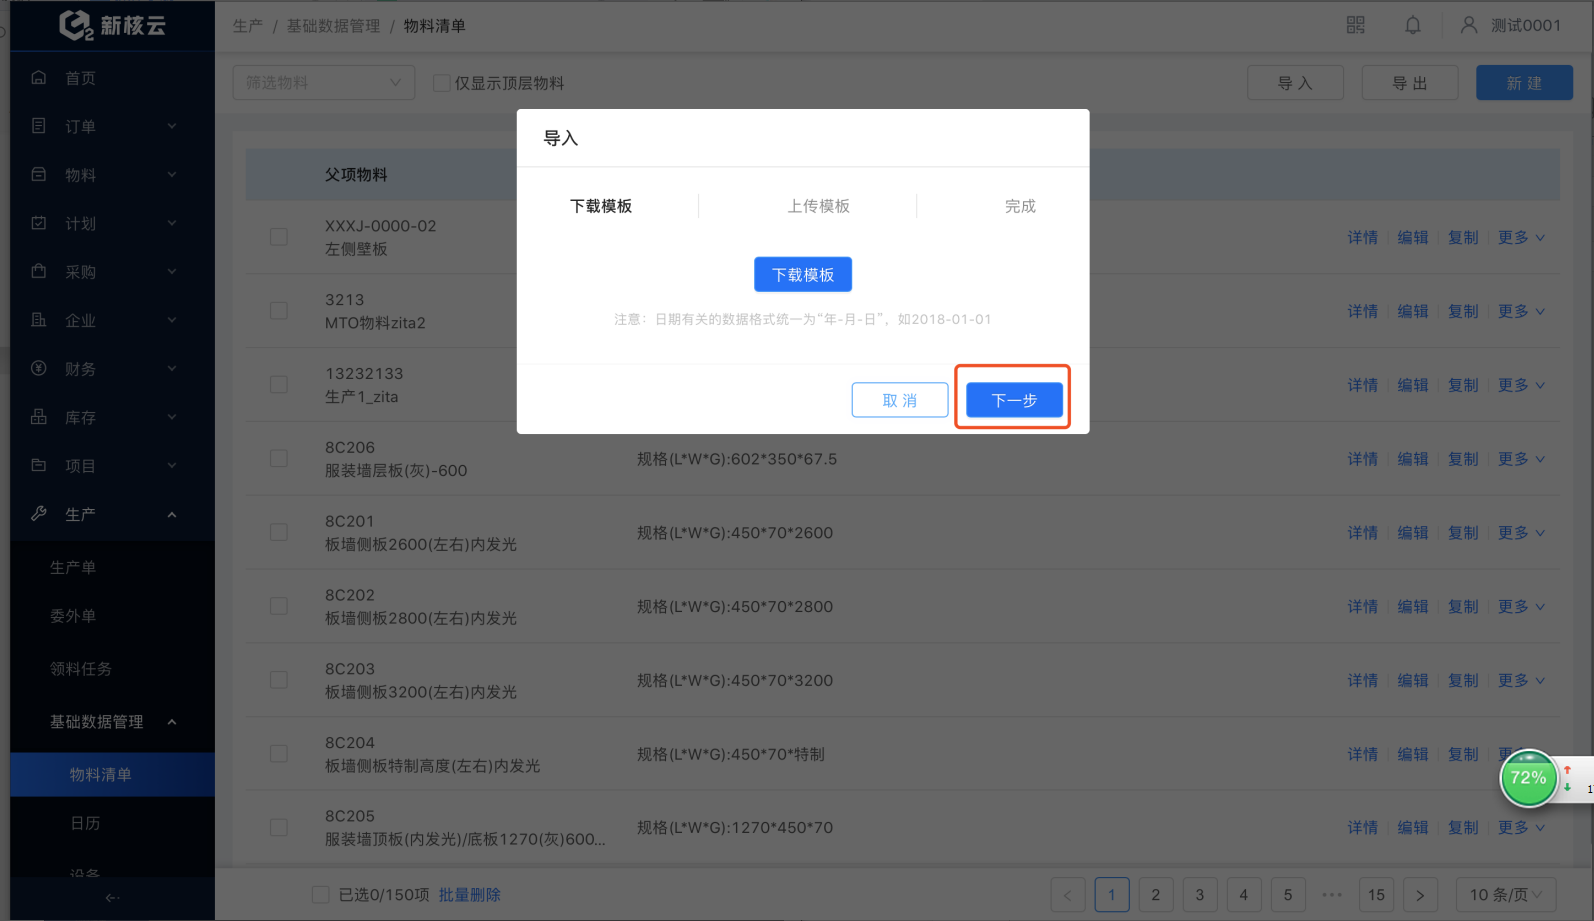The image size is (1594, 921).
Task: Toggle the select-all checkbox near 已选0/150项
Action: pyautogui.click(x=320, y=895)
